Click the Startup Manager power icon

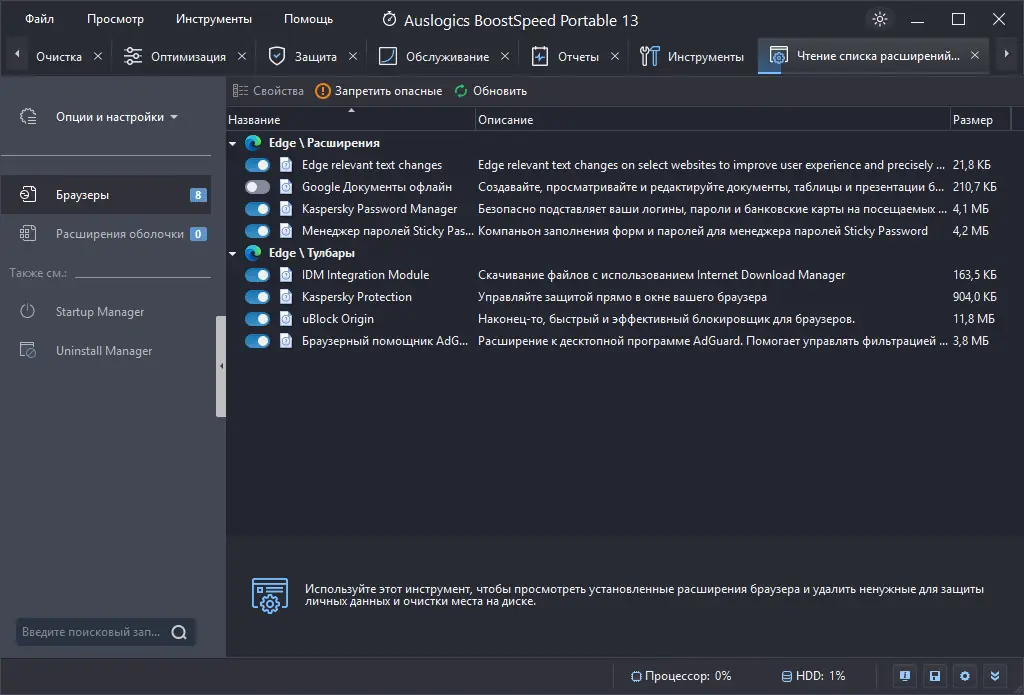point(27,311)
